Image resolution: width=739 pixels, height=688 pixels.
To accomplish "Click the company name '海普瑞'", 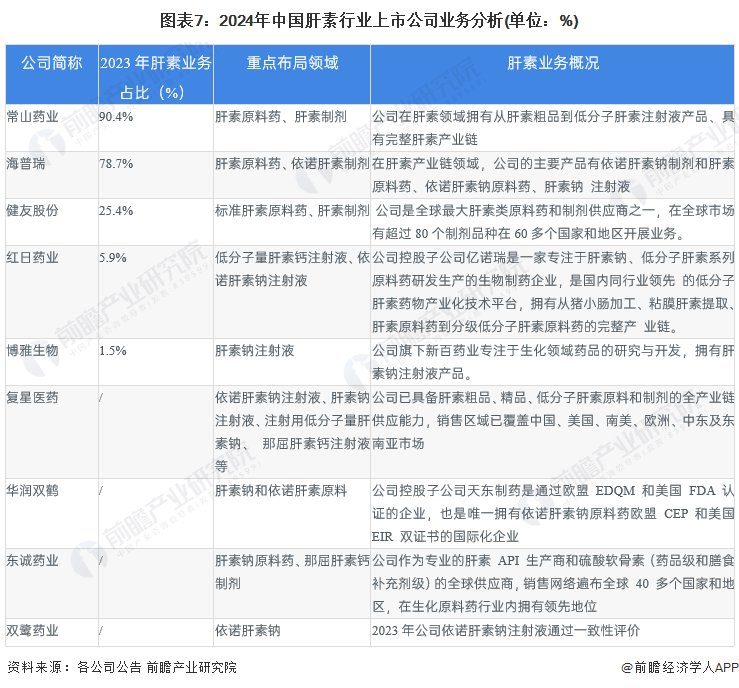I will pos(25,164).
